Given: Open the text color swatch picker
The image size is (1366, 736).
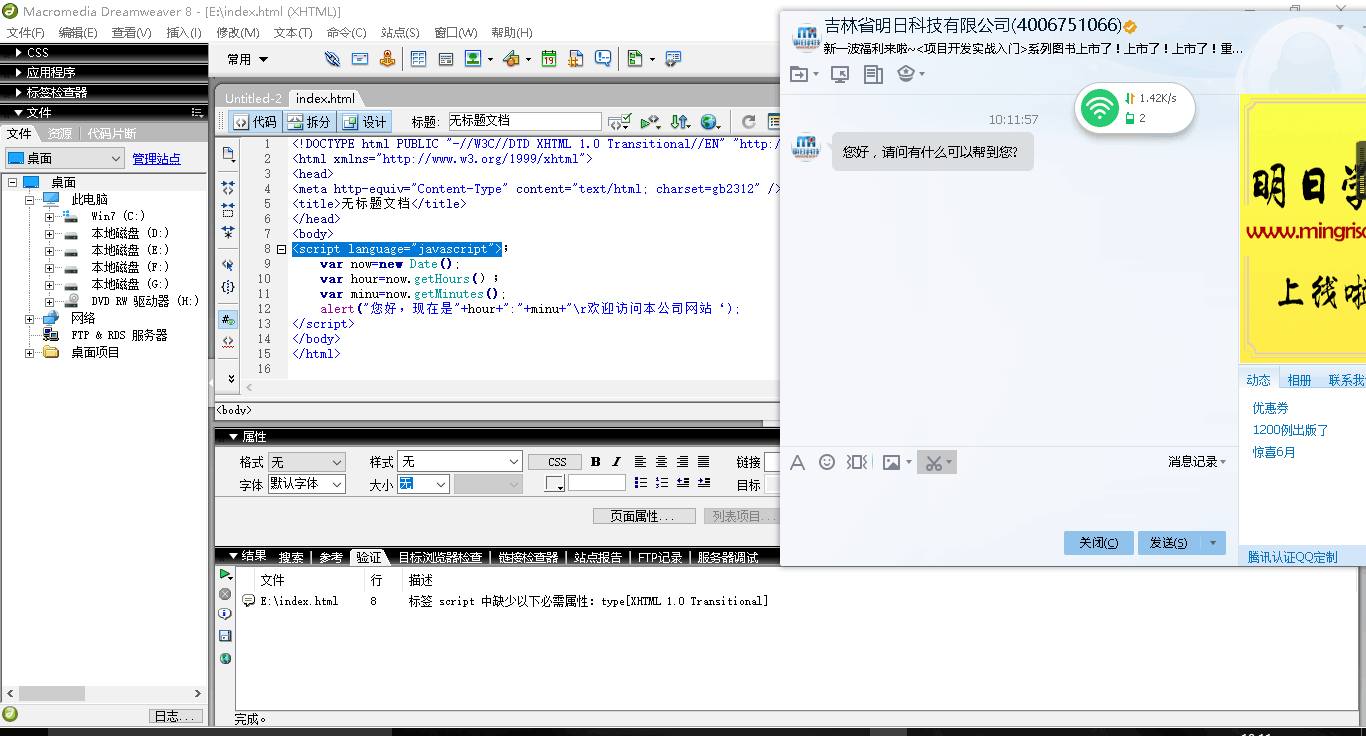Looking at the screenshot, I should click(555, 484).
